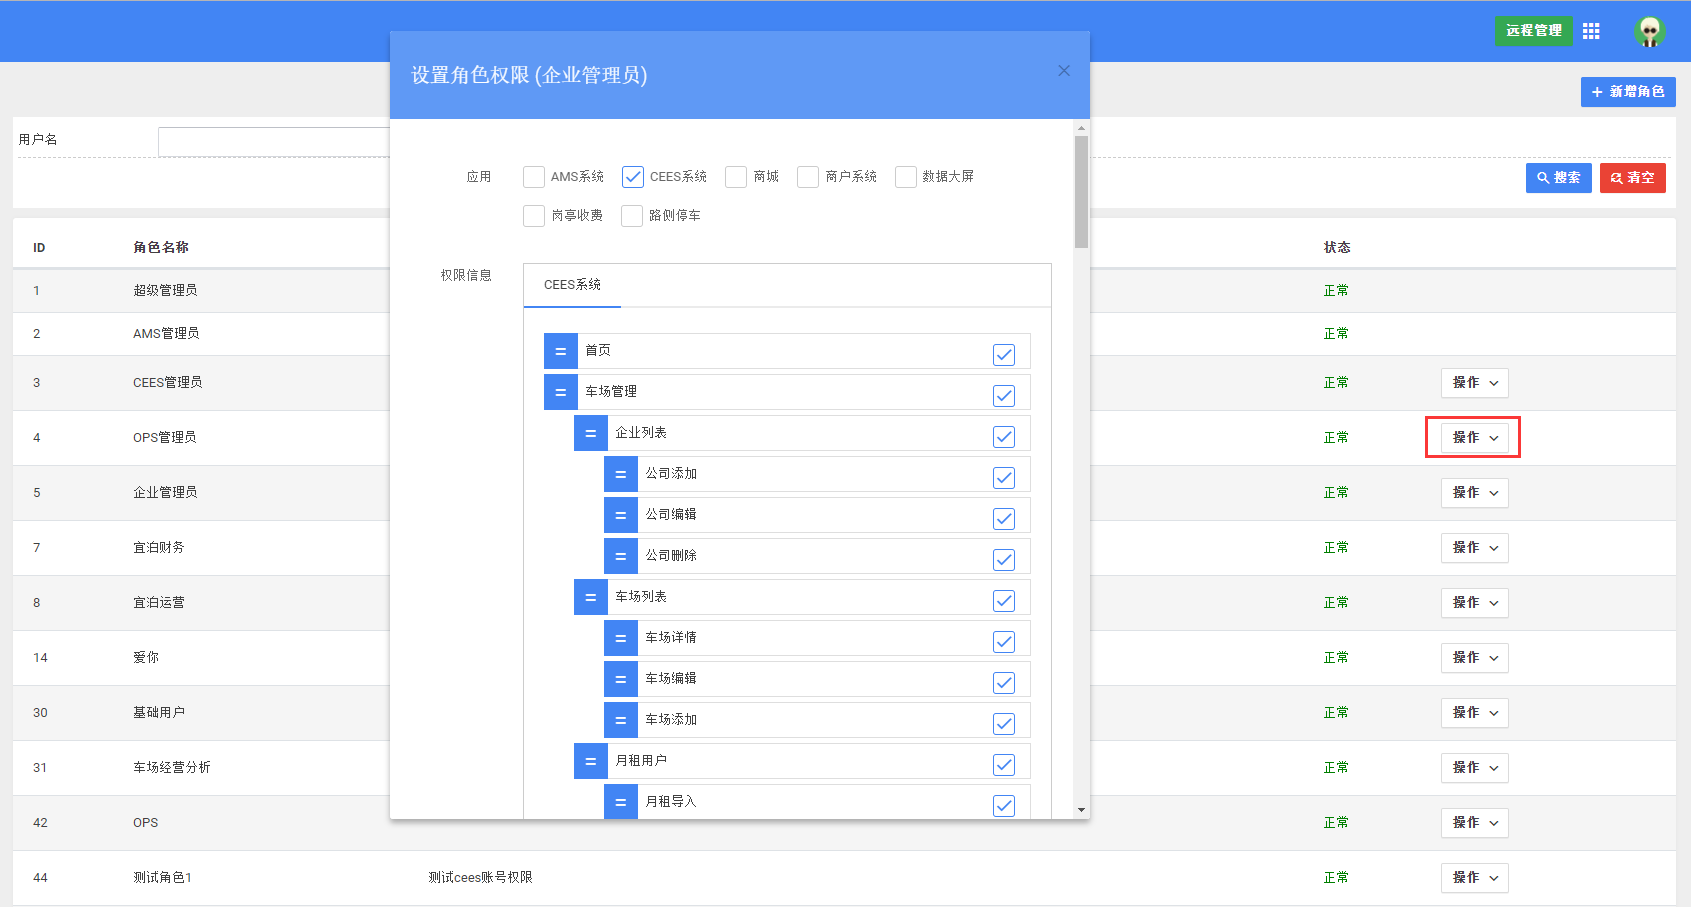1691x907 pixels.
Task: Uncheck the CEES系统 application checkbox
Action: (x=633, y=177)
